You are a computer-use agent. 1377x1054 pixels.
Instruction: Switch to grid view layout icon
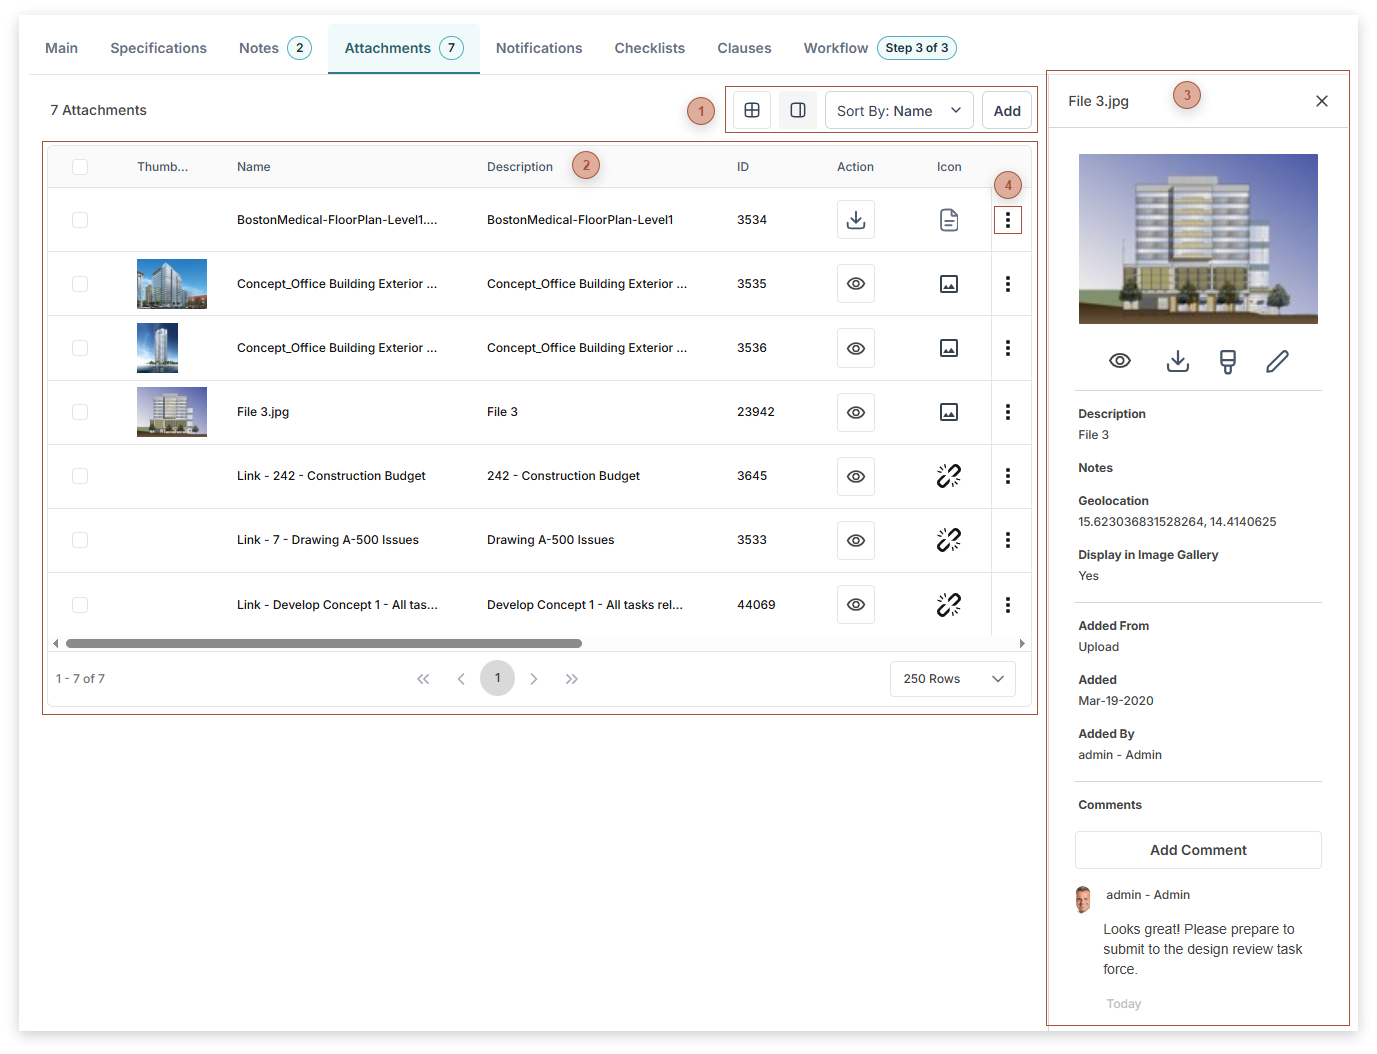[x=752, y=111]
